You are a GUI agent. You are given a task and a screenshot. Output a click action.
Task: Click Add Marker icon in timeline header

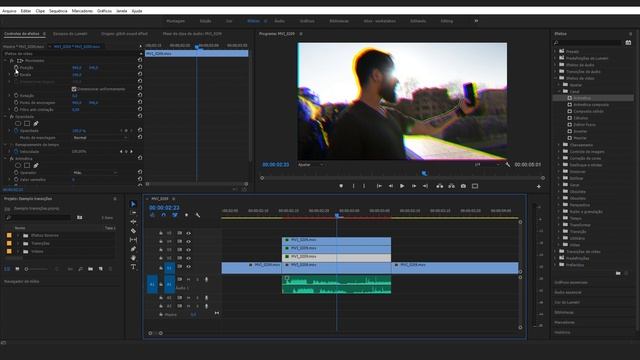tap(187, 215)
